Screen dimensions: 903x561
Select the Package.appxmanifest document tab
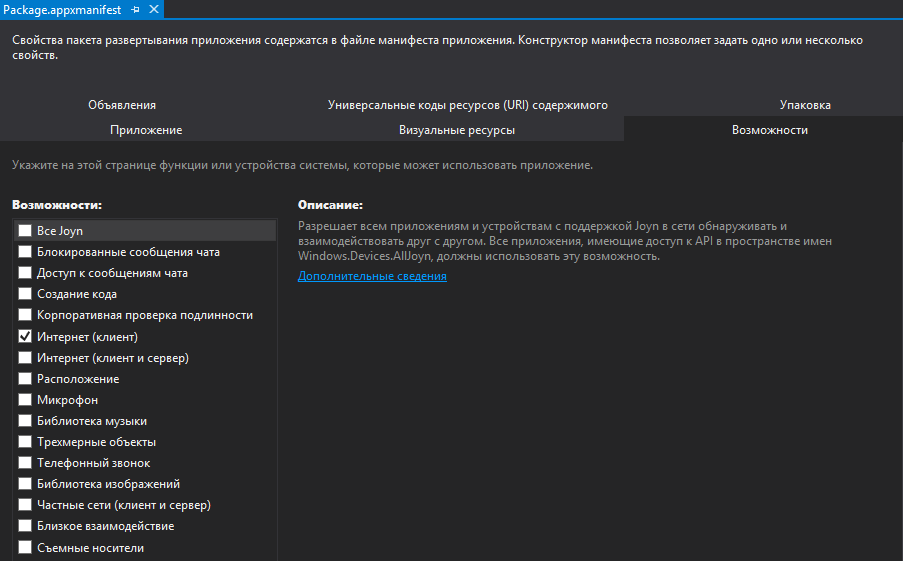point(62,9)
